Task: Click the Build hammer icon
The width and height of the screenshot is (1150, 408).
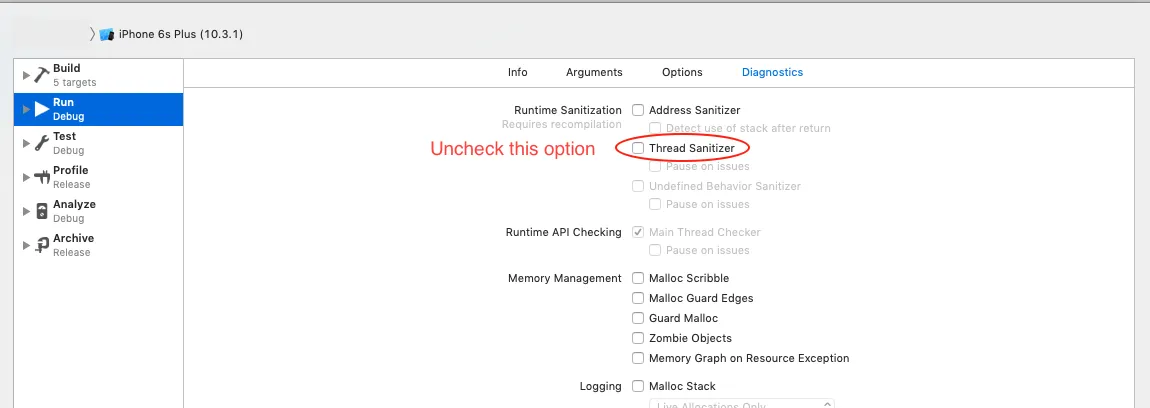Action: tap(41, 75)
